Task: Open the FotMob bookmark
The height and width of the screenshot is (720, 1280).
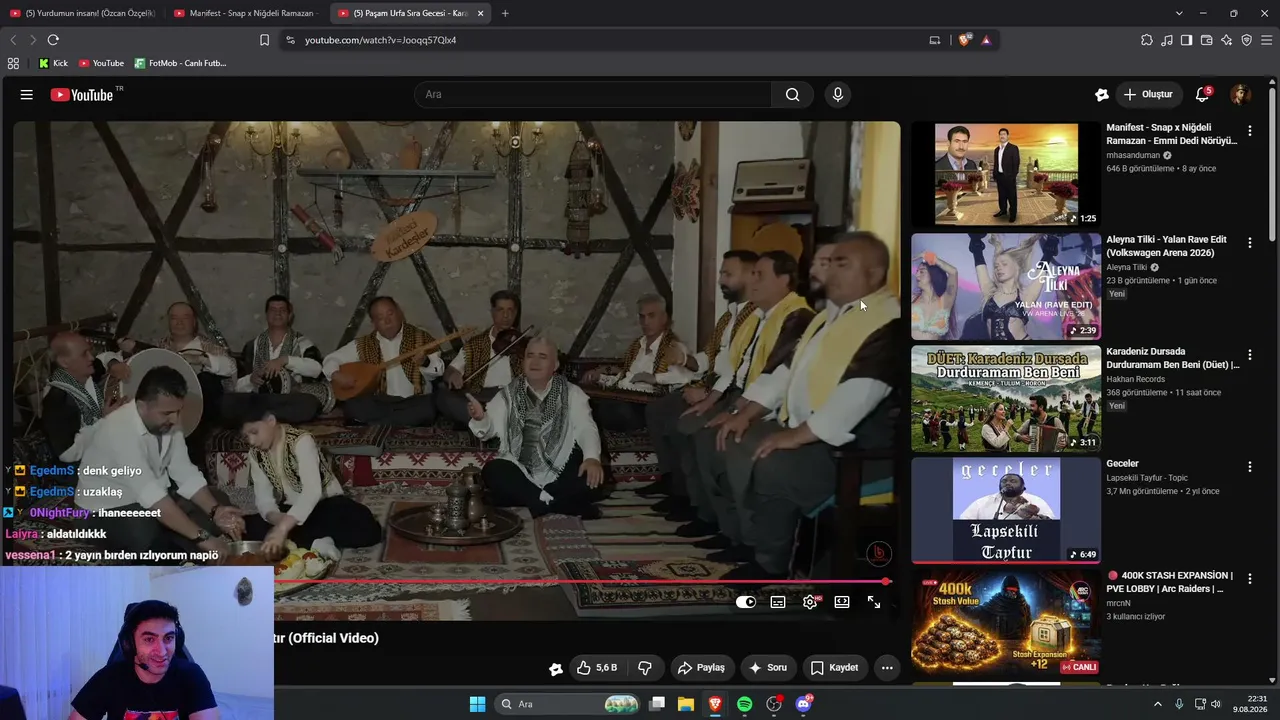Action: click(x=180, y=63)
